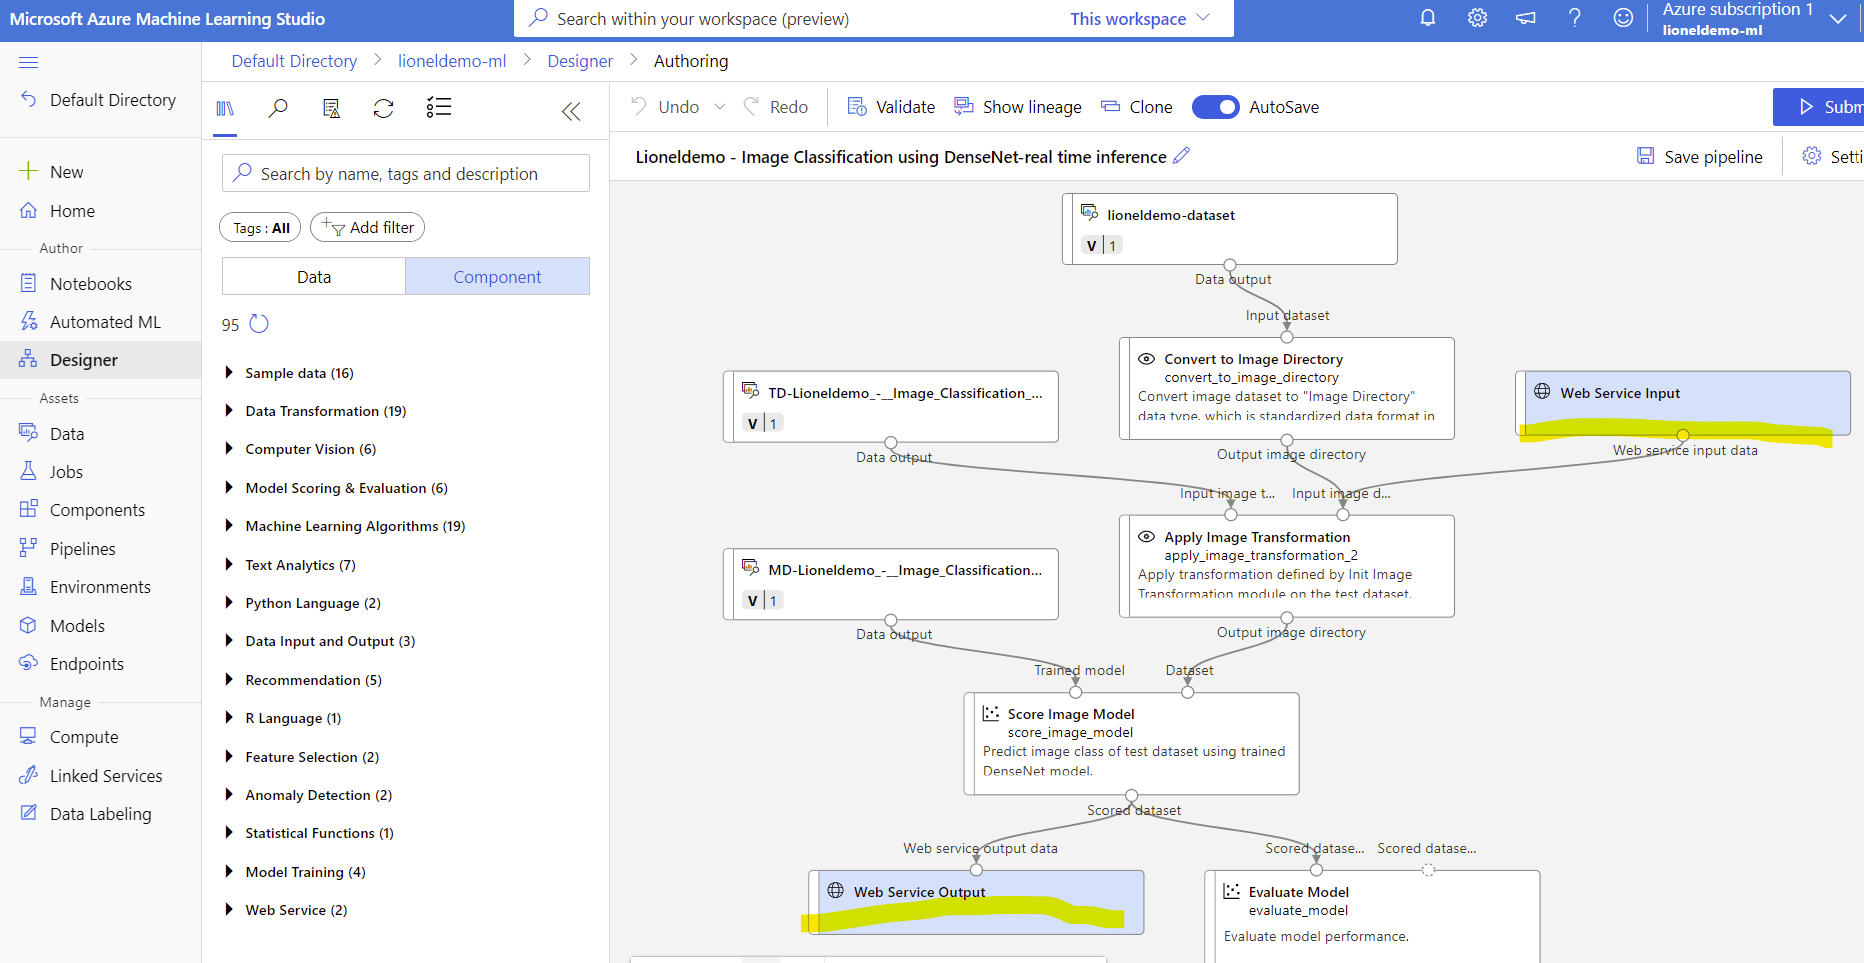
Task: Collapse the asset panel with double chevron
Action: pyautogui.click(x=571, y=111)
